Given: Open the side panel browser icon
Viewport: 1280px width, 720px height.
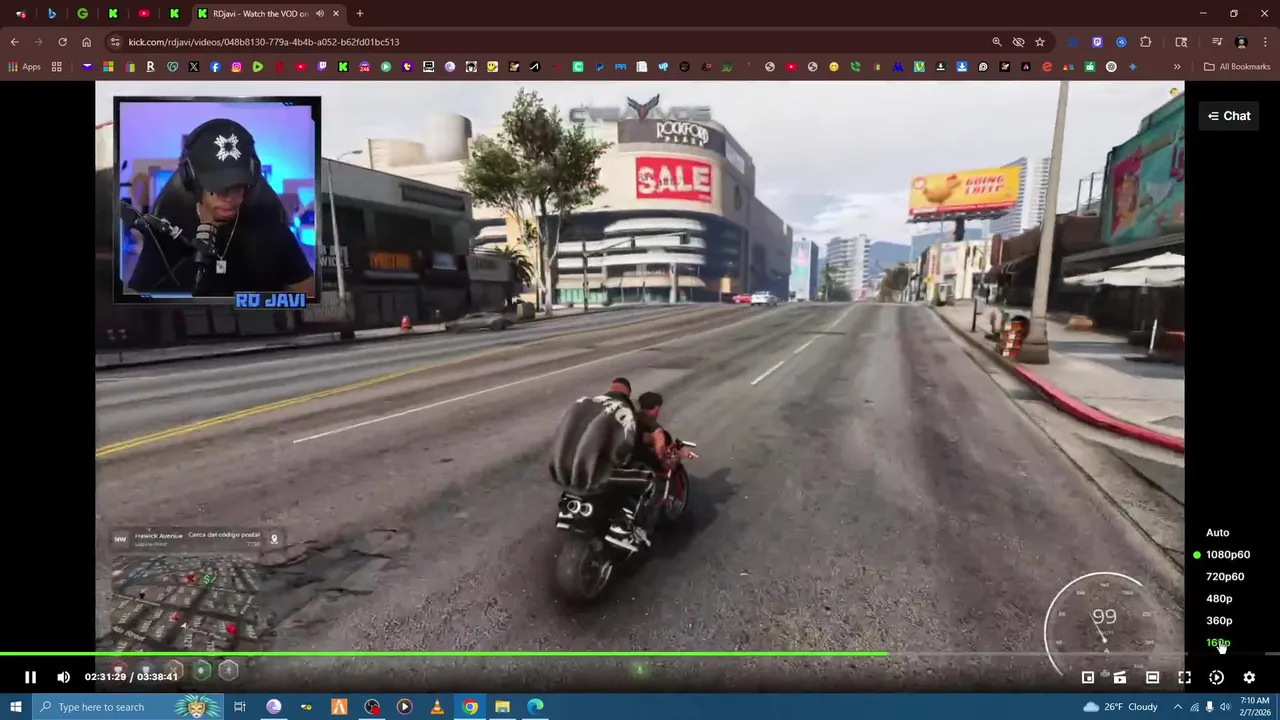Looking at the screenshot, I should click(x=1181, y=42).
